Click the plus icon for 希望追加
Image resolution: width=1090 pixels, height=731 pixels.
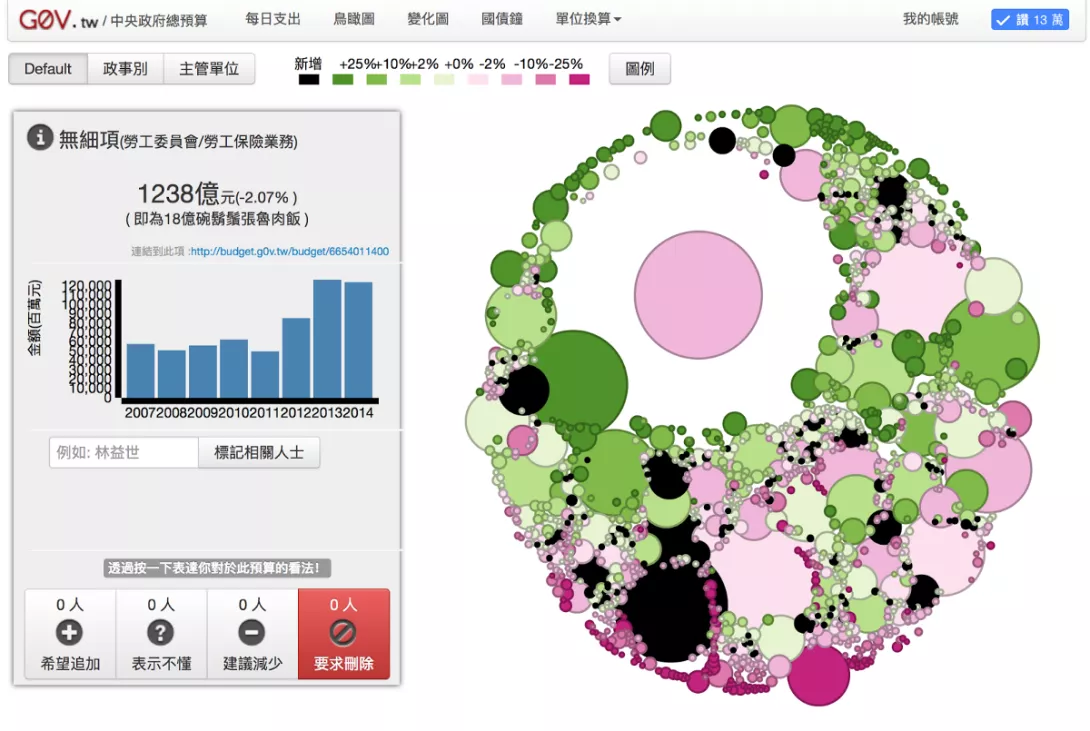pyautogui.click(x=70, y=632)
